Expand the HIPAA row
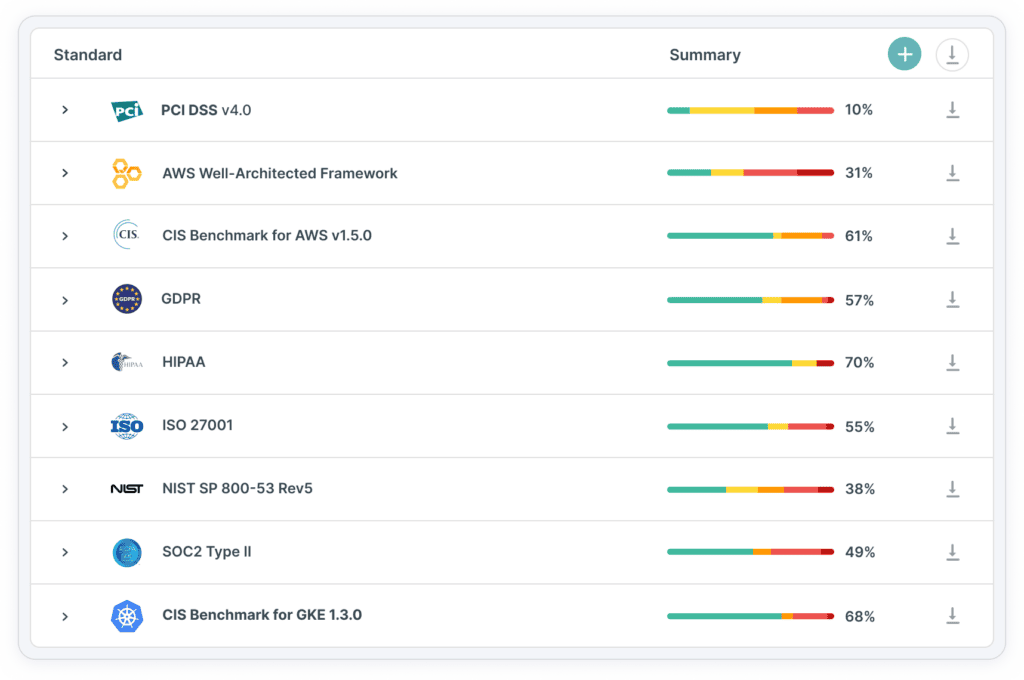Image resolution: width=1024 pixels, height=680 pixels. 65,363
